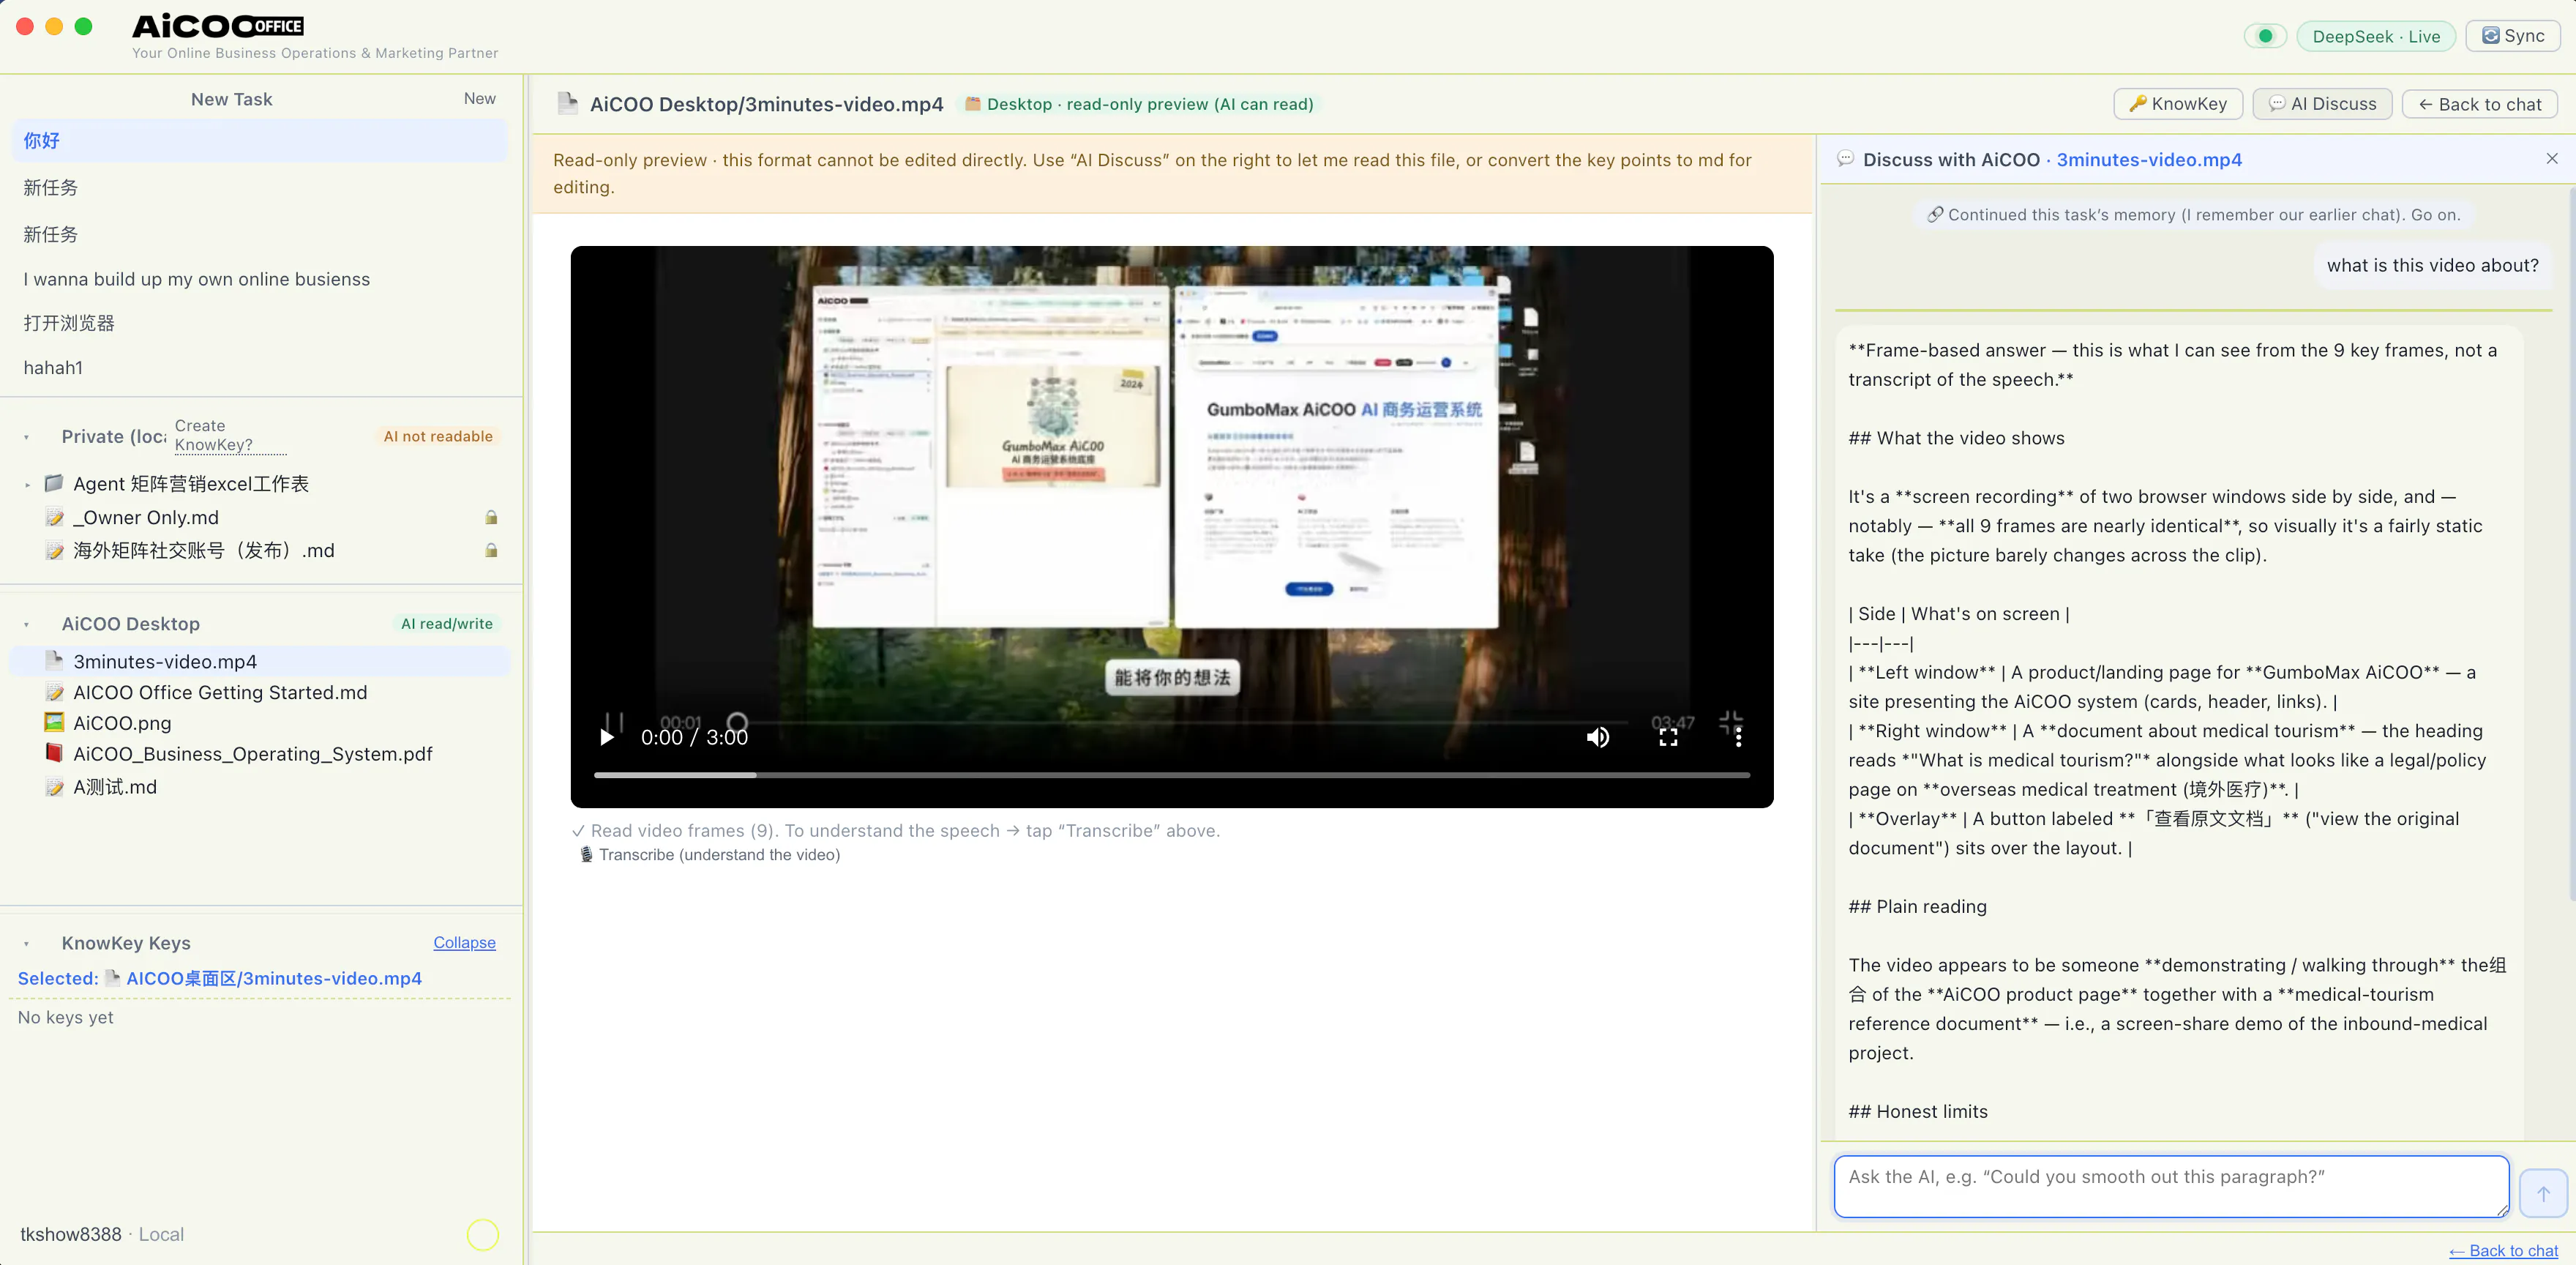
Task: Open the AiCOO.png image file
Action: [122, 723]
